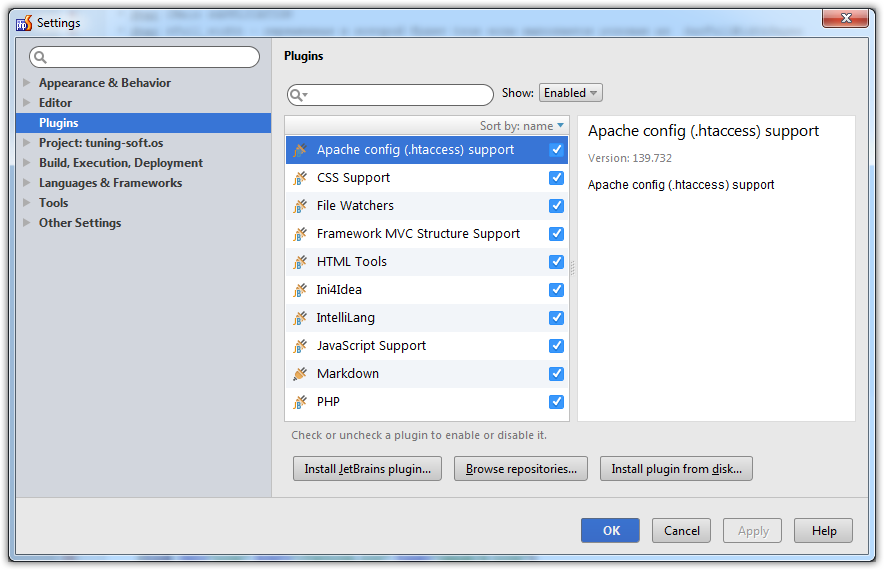Click the splitter handle beside plugin list
This screenshot has height=570, width=884.
(573, 268)
